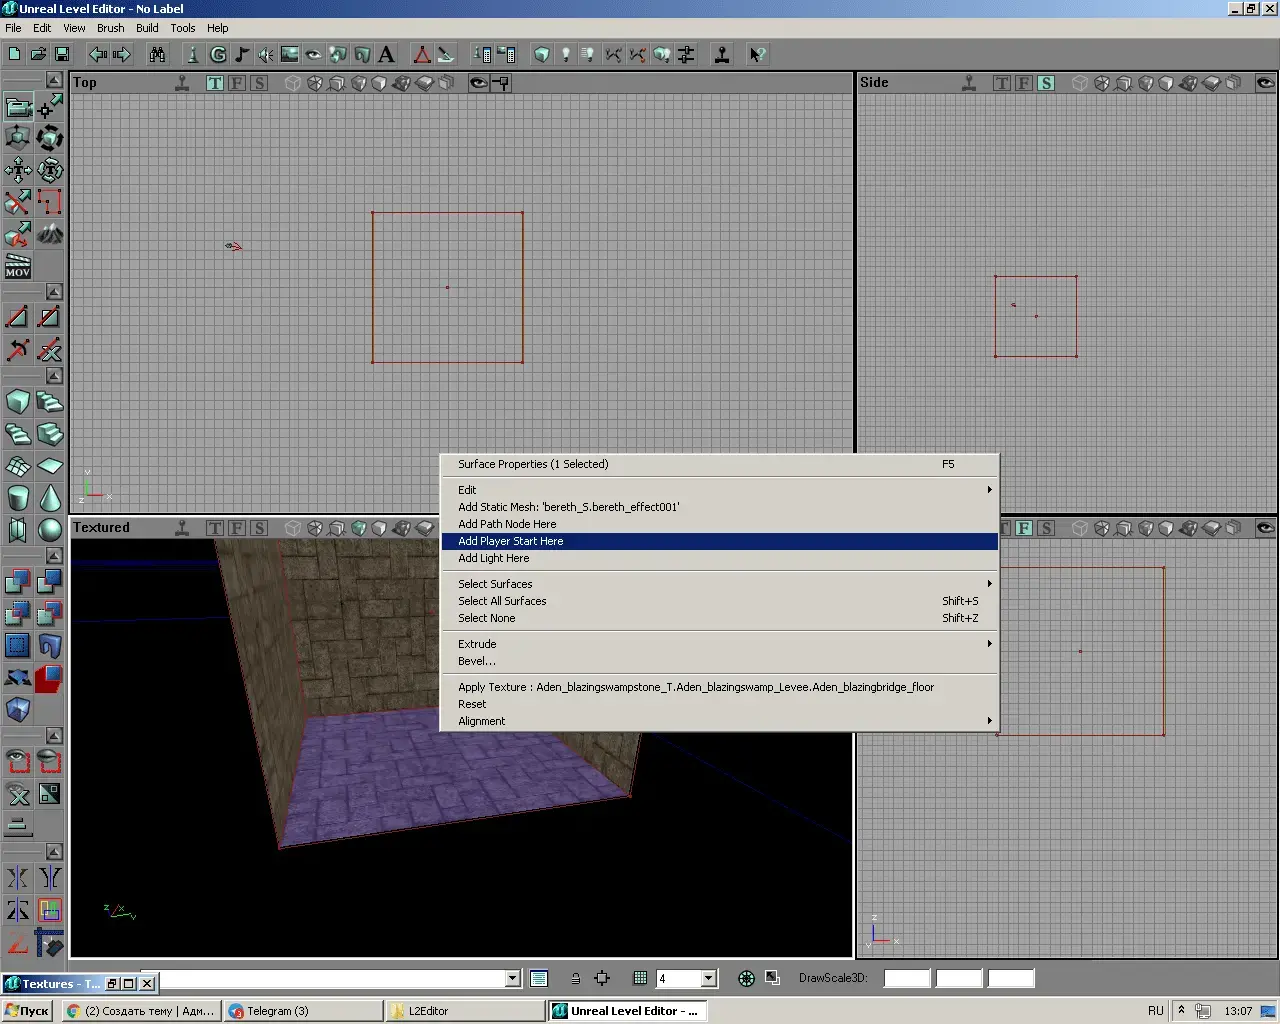Viewport: 1280px width, 1024px height.
Task: Click Show Selected Actors Only eye icon
Action: coord(18,762)
